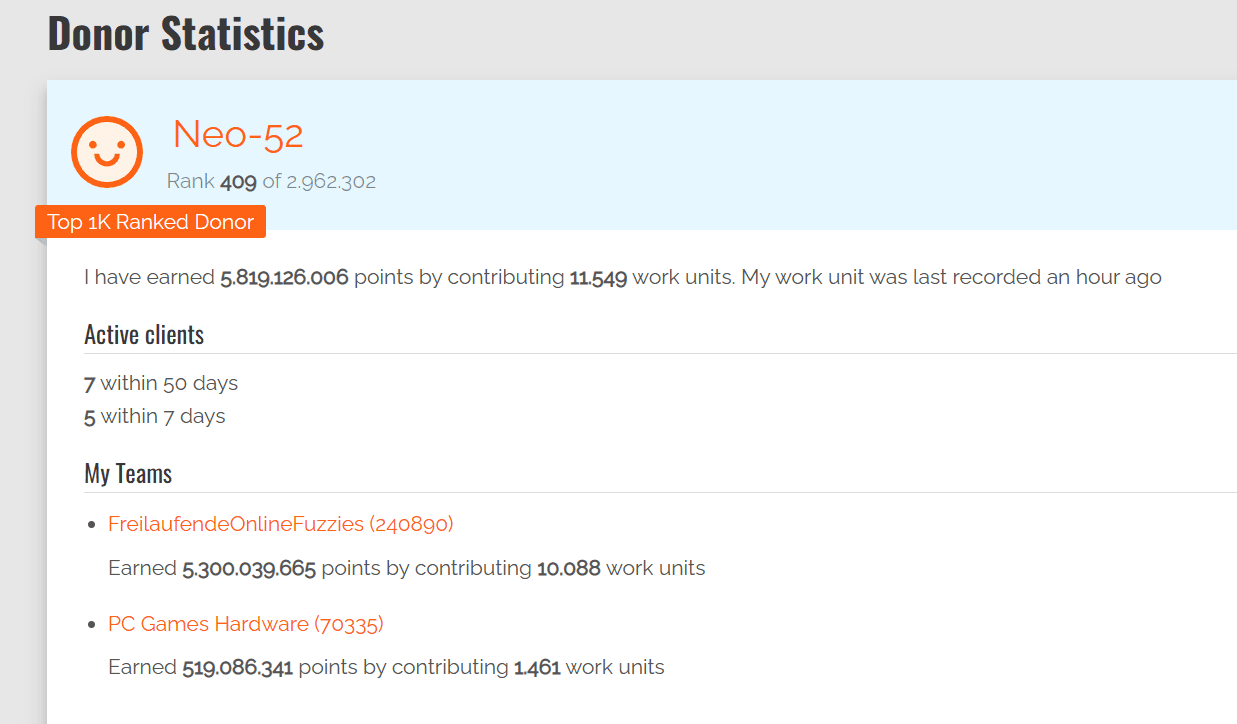
Task: Open the FreilaufendeOnlineFuzzies team link
Action: 281,524
